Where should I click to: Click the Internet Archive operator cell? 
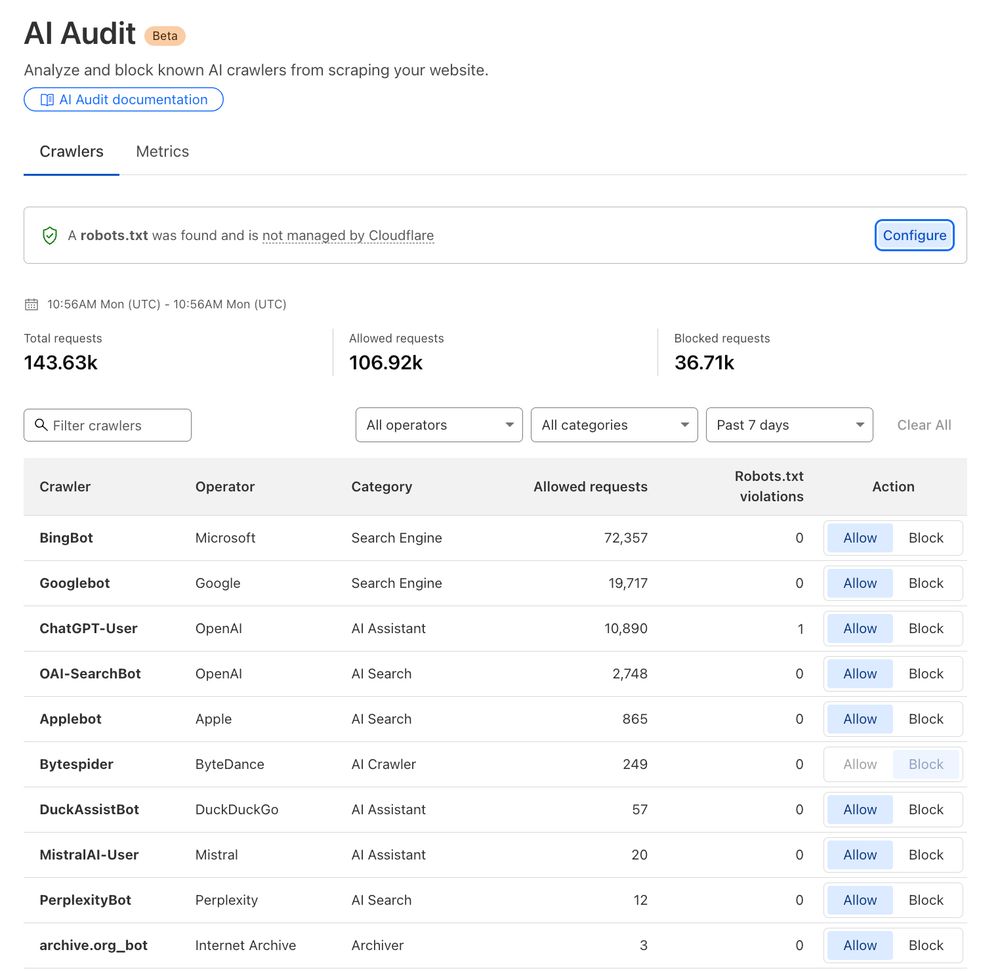[x=246, y=945]
